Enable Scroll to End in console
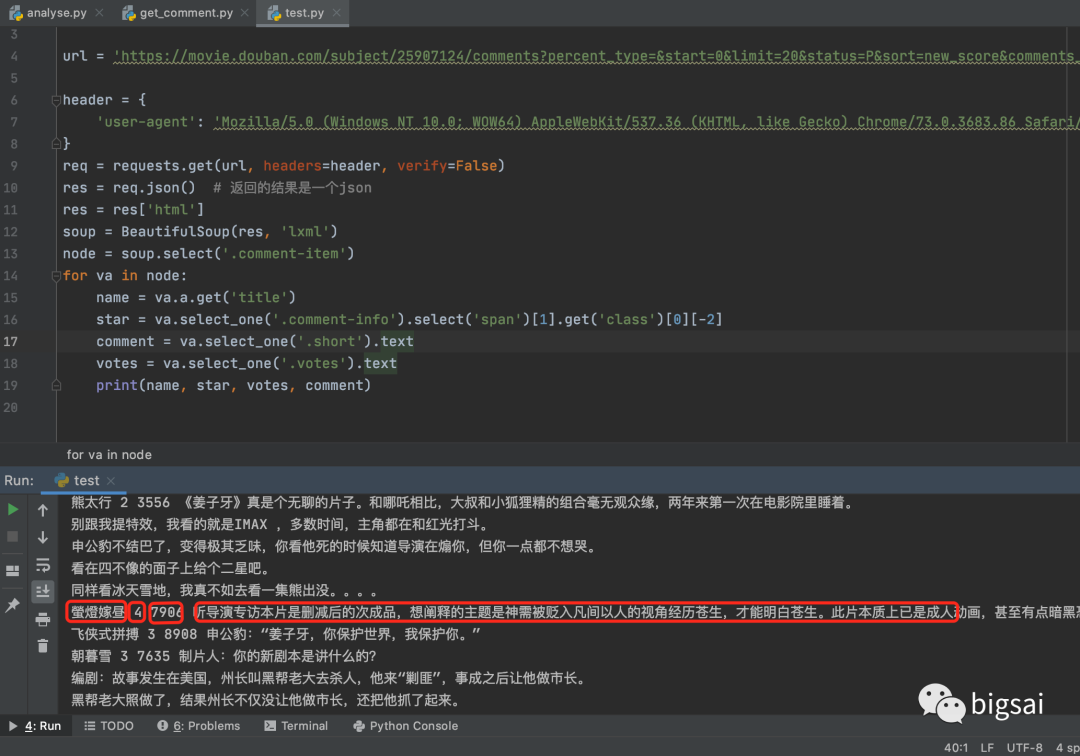The width and height of the screenshot is (1080, 756). 42,591
